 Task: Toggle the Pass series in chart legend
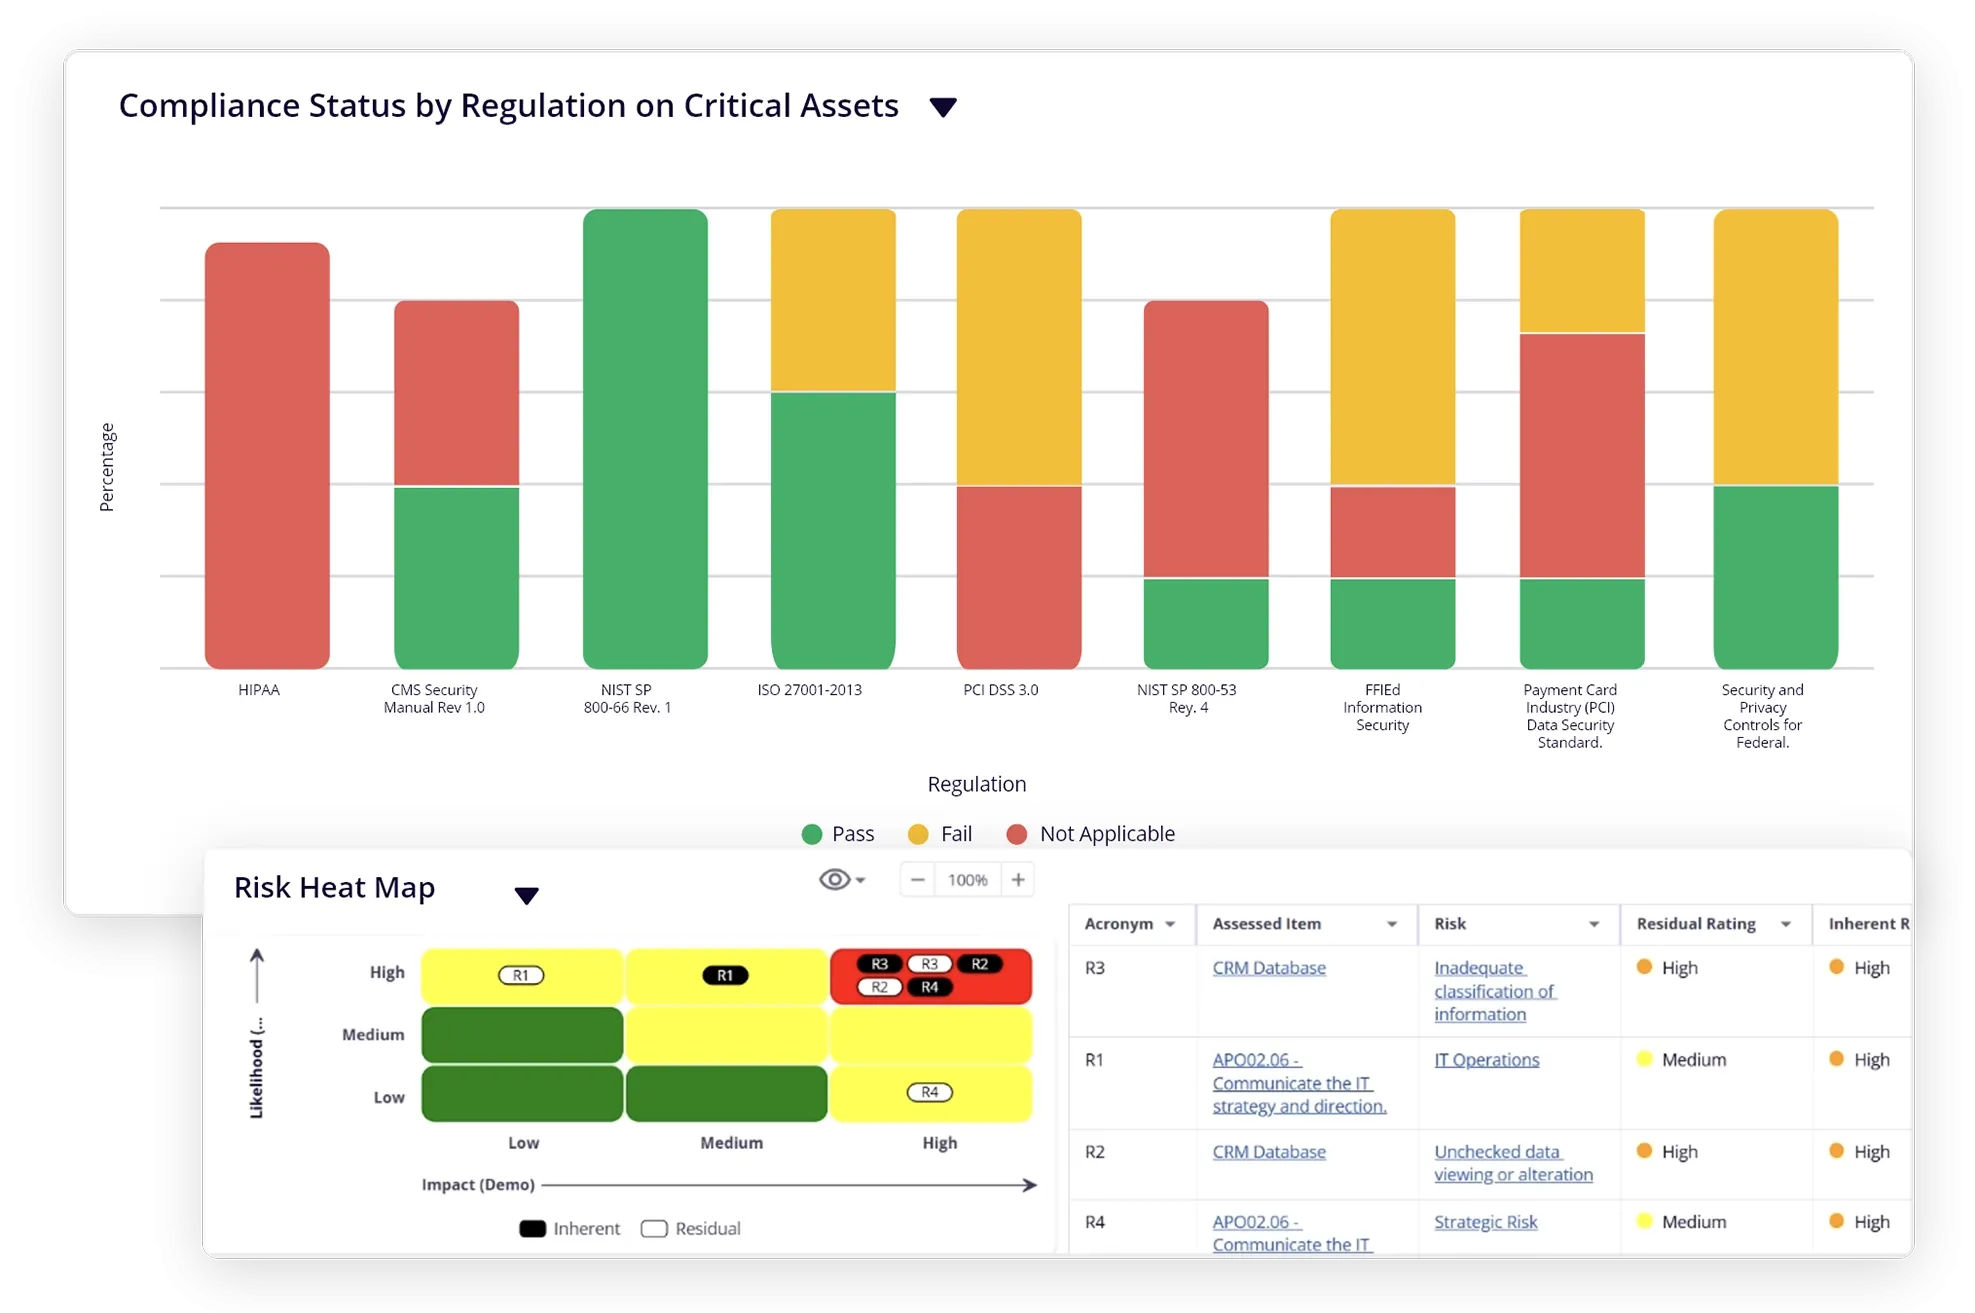(x=812, y=834)
